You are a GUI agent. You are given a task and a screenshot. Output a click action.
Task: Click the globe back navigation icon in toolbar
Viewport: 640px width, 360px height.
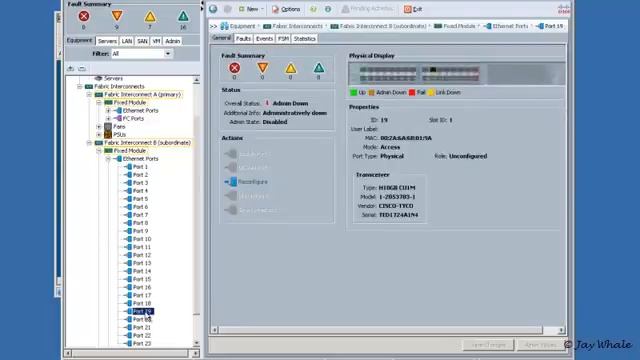pyautogui.click(x=213, y=9)
